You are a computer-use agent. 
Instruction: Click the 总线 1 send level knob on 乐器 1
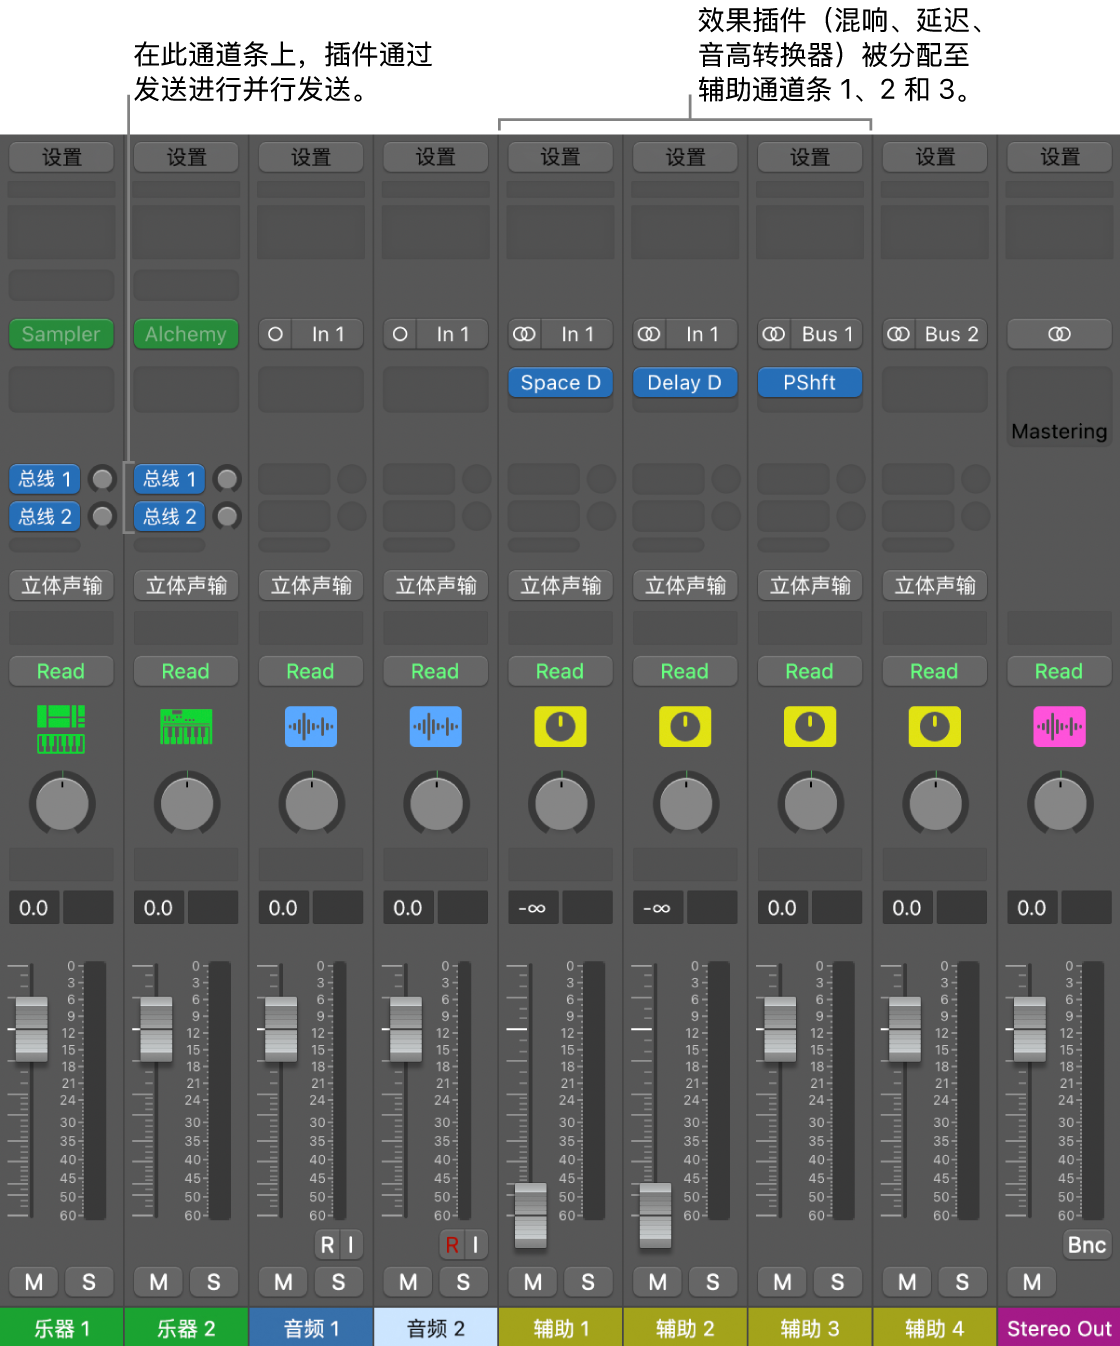pos(102,479)
